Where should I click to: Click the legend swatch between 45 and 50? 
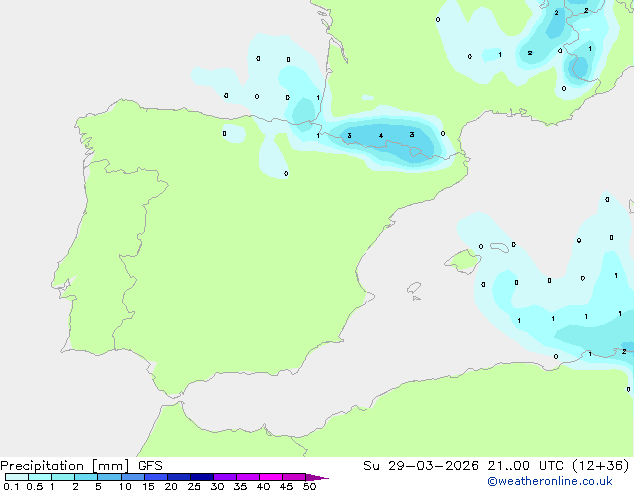[294, 477]
